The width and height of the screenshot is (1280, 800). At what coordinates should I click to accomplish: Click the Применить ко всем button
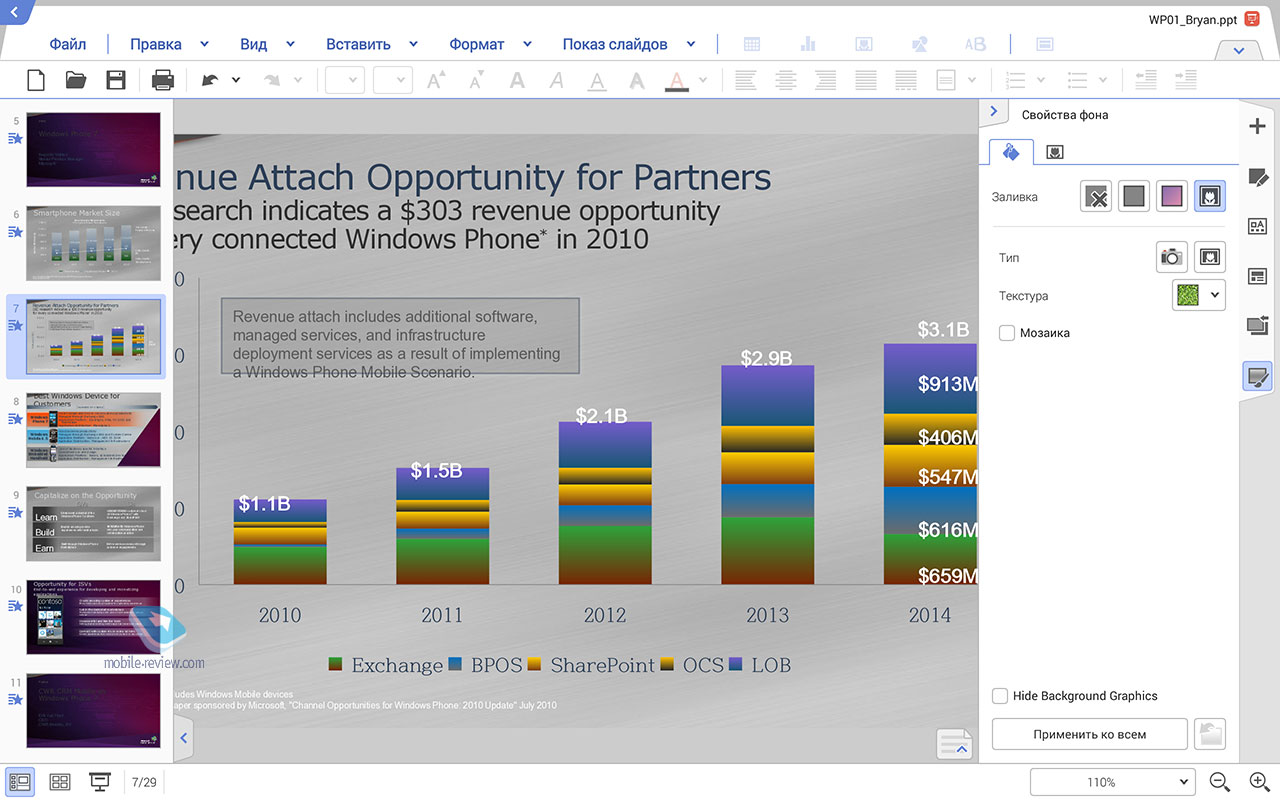1089,734
